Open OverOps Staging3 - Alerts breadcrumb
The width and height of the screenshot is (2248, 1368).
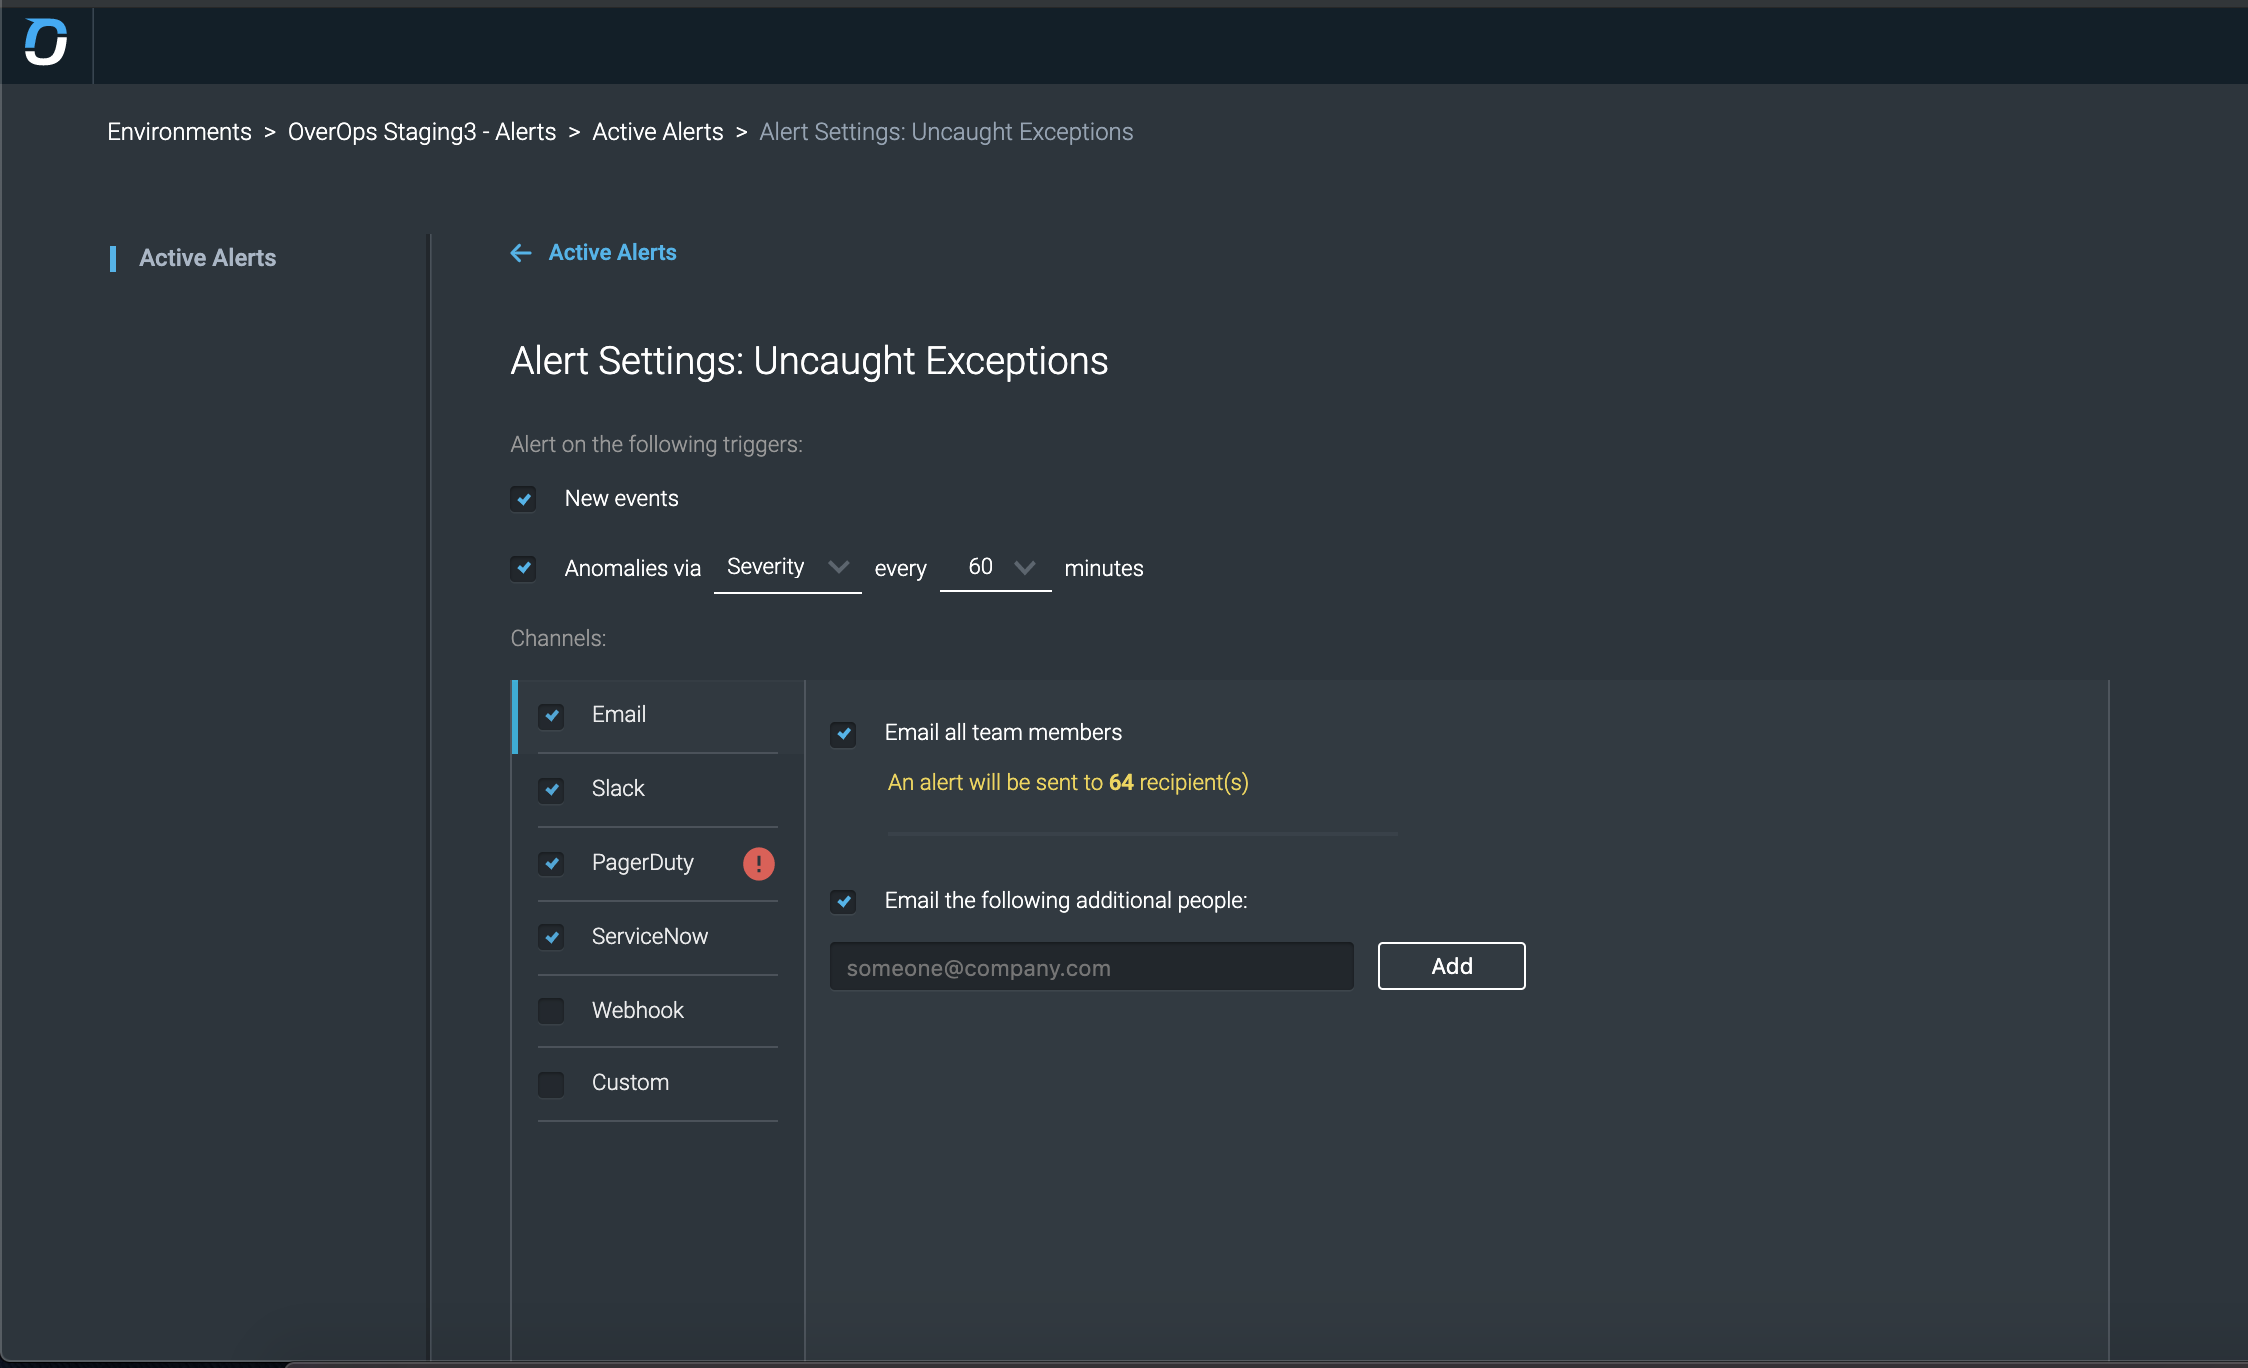[421, 132]
